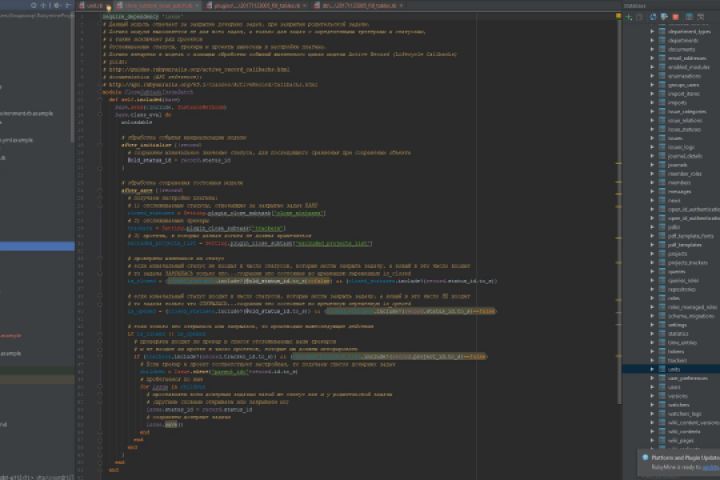
Task: Click the green plus icon in Database panel
Action: click(629, 17)
